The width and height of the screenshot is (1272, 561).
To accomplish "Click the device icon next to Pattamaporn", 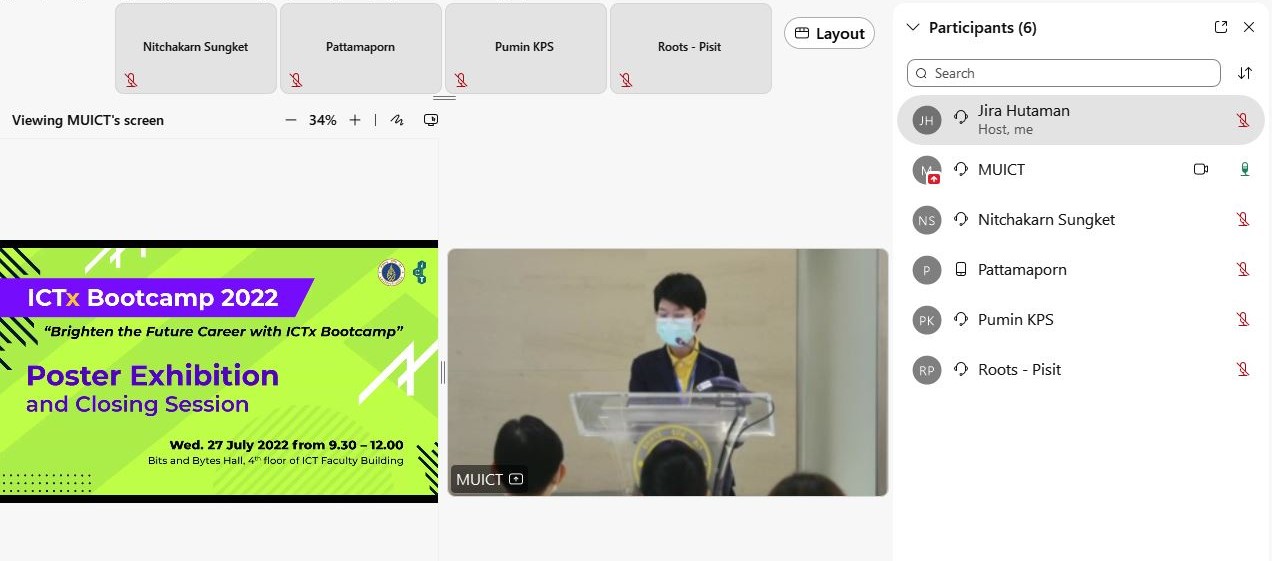I will coord(961,270).
